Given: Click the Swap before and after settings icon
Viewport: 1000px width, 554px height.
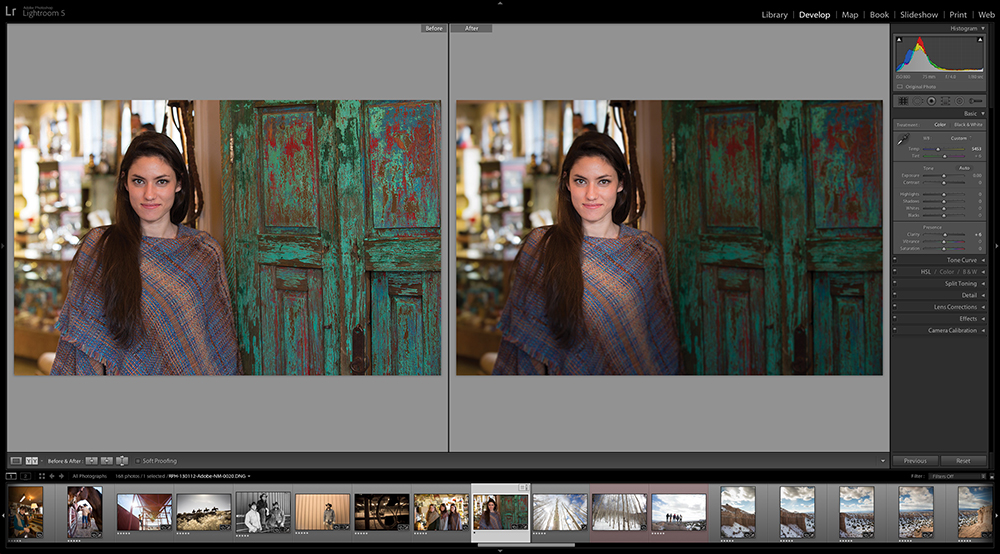Looking at the screenshot, I should tap(122, 460).
